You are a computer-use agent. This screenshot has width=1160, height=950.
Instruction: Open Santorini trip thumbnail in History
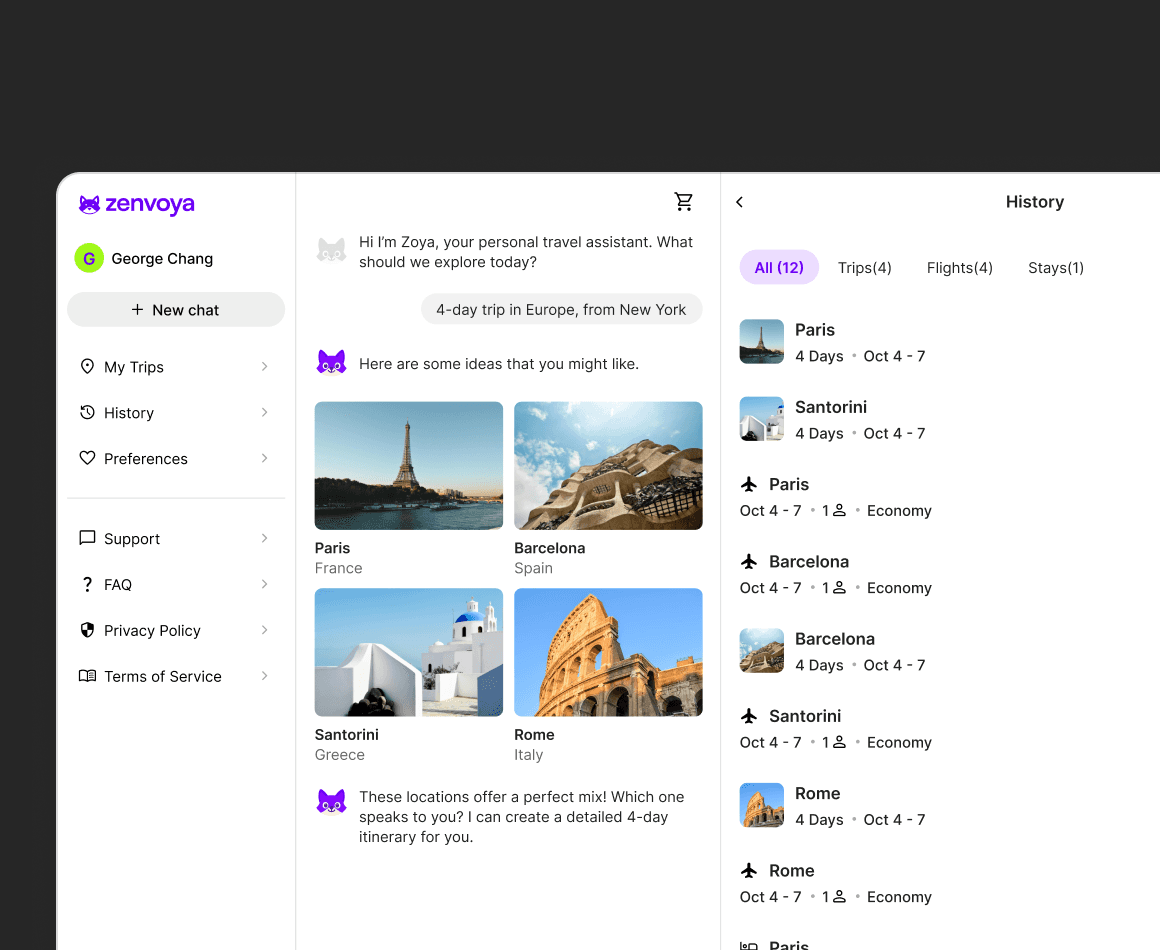(761, 418)
